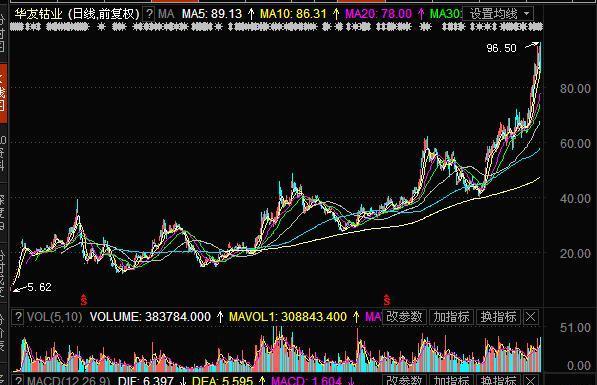The width and height of the screenshot is (597, 385).
Task: Click the MA5: 89.13 value
Action: 212,14
